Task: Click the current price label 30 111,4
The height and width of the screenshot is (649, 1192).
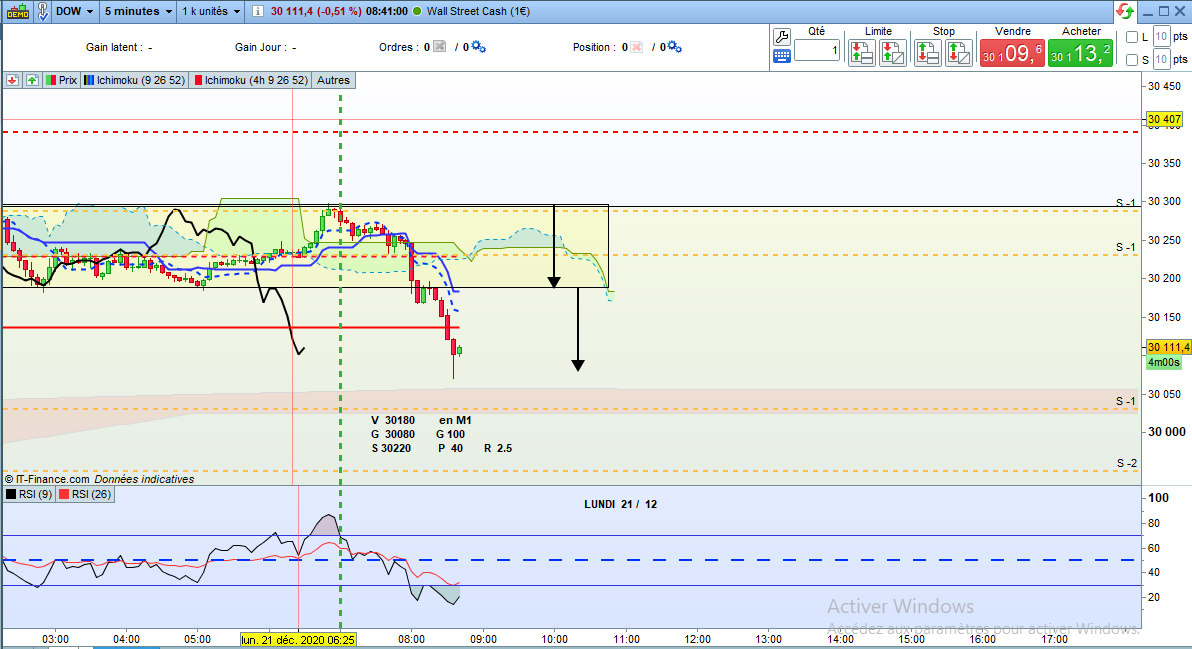Action: click(1168, 347)
